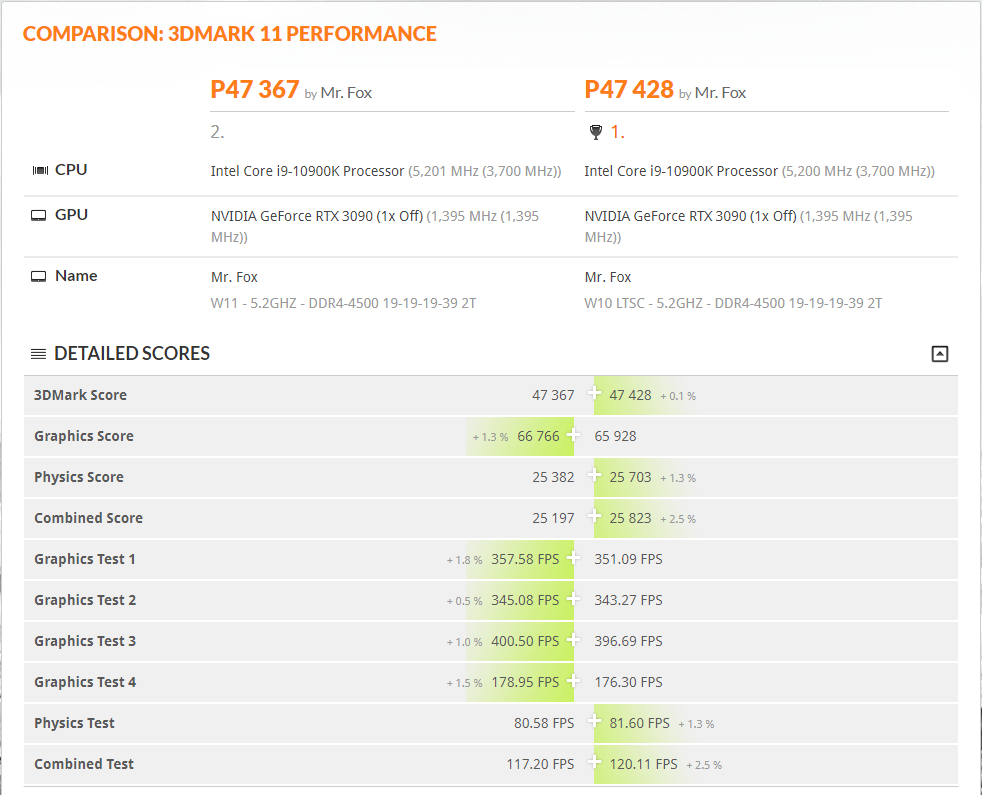
Task: Select the CPU text with 5,201 MHz
Action: click(386, 171)
